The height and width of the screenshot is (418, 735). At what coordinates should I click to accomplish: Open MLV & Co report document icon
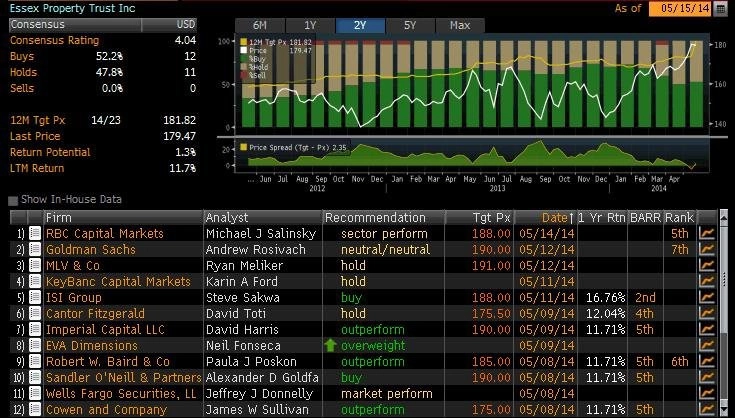point(35,265)
